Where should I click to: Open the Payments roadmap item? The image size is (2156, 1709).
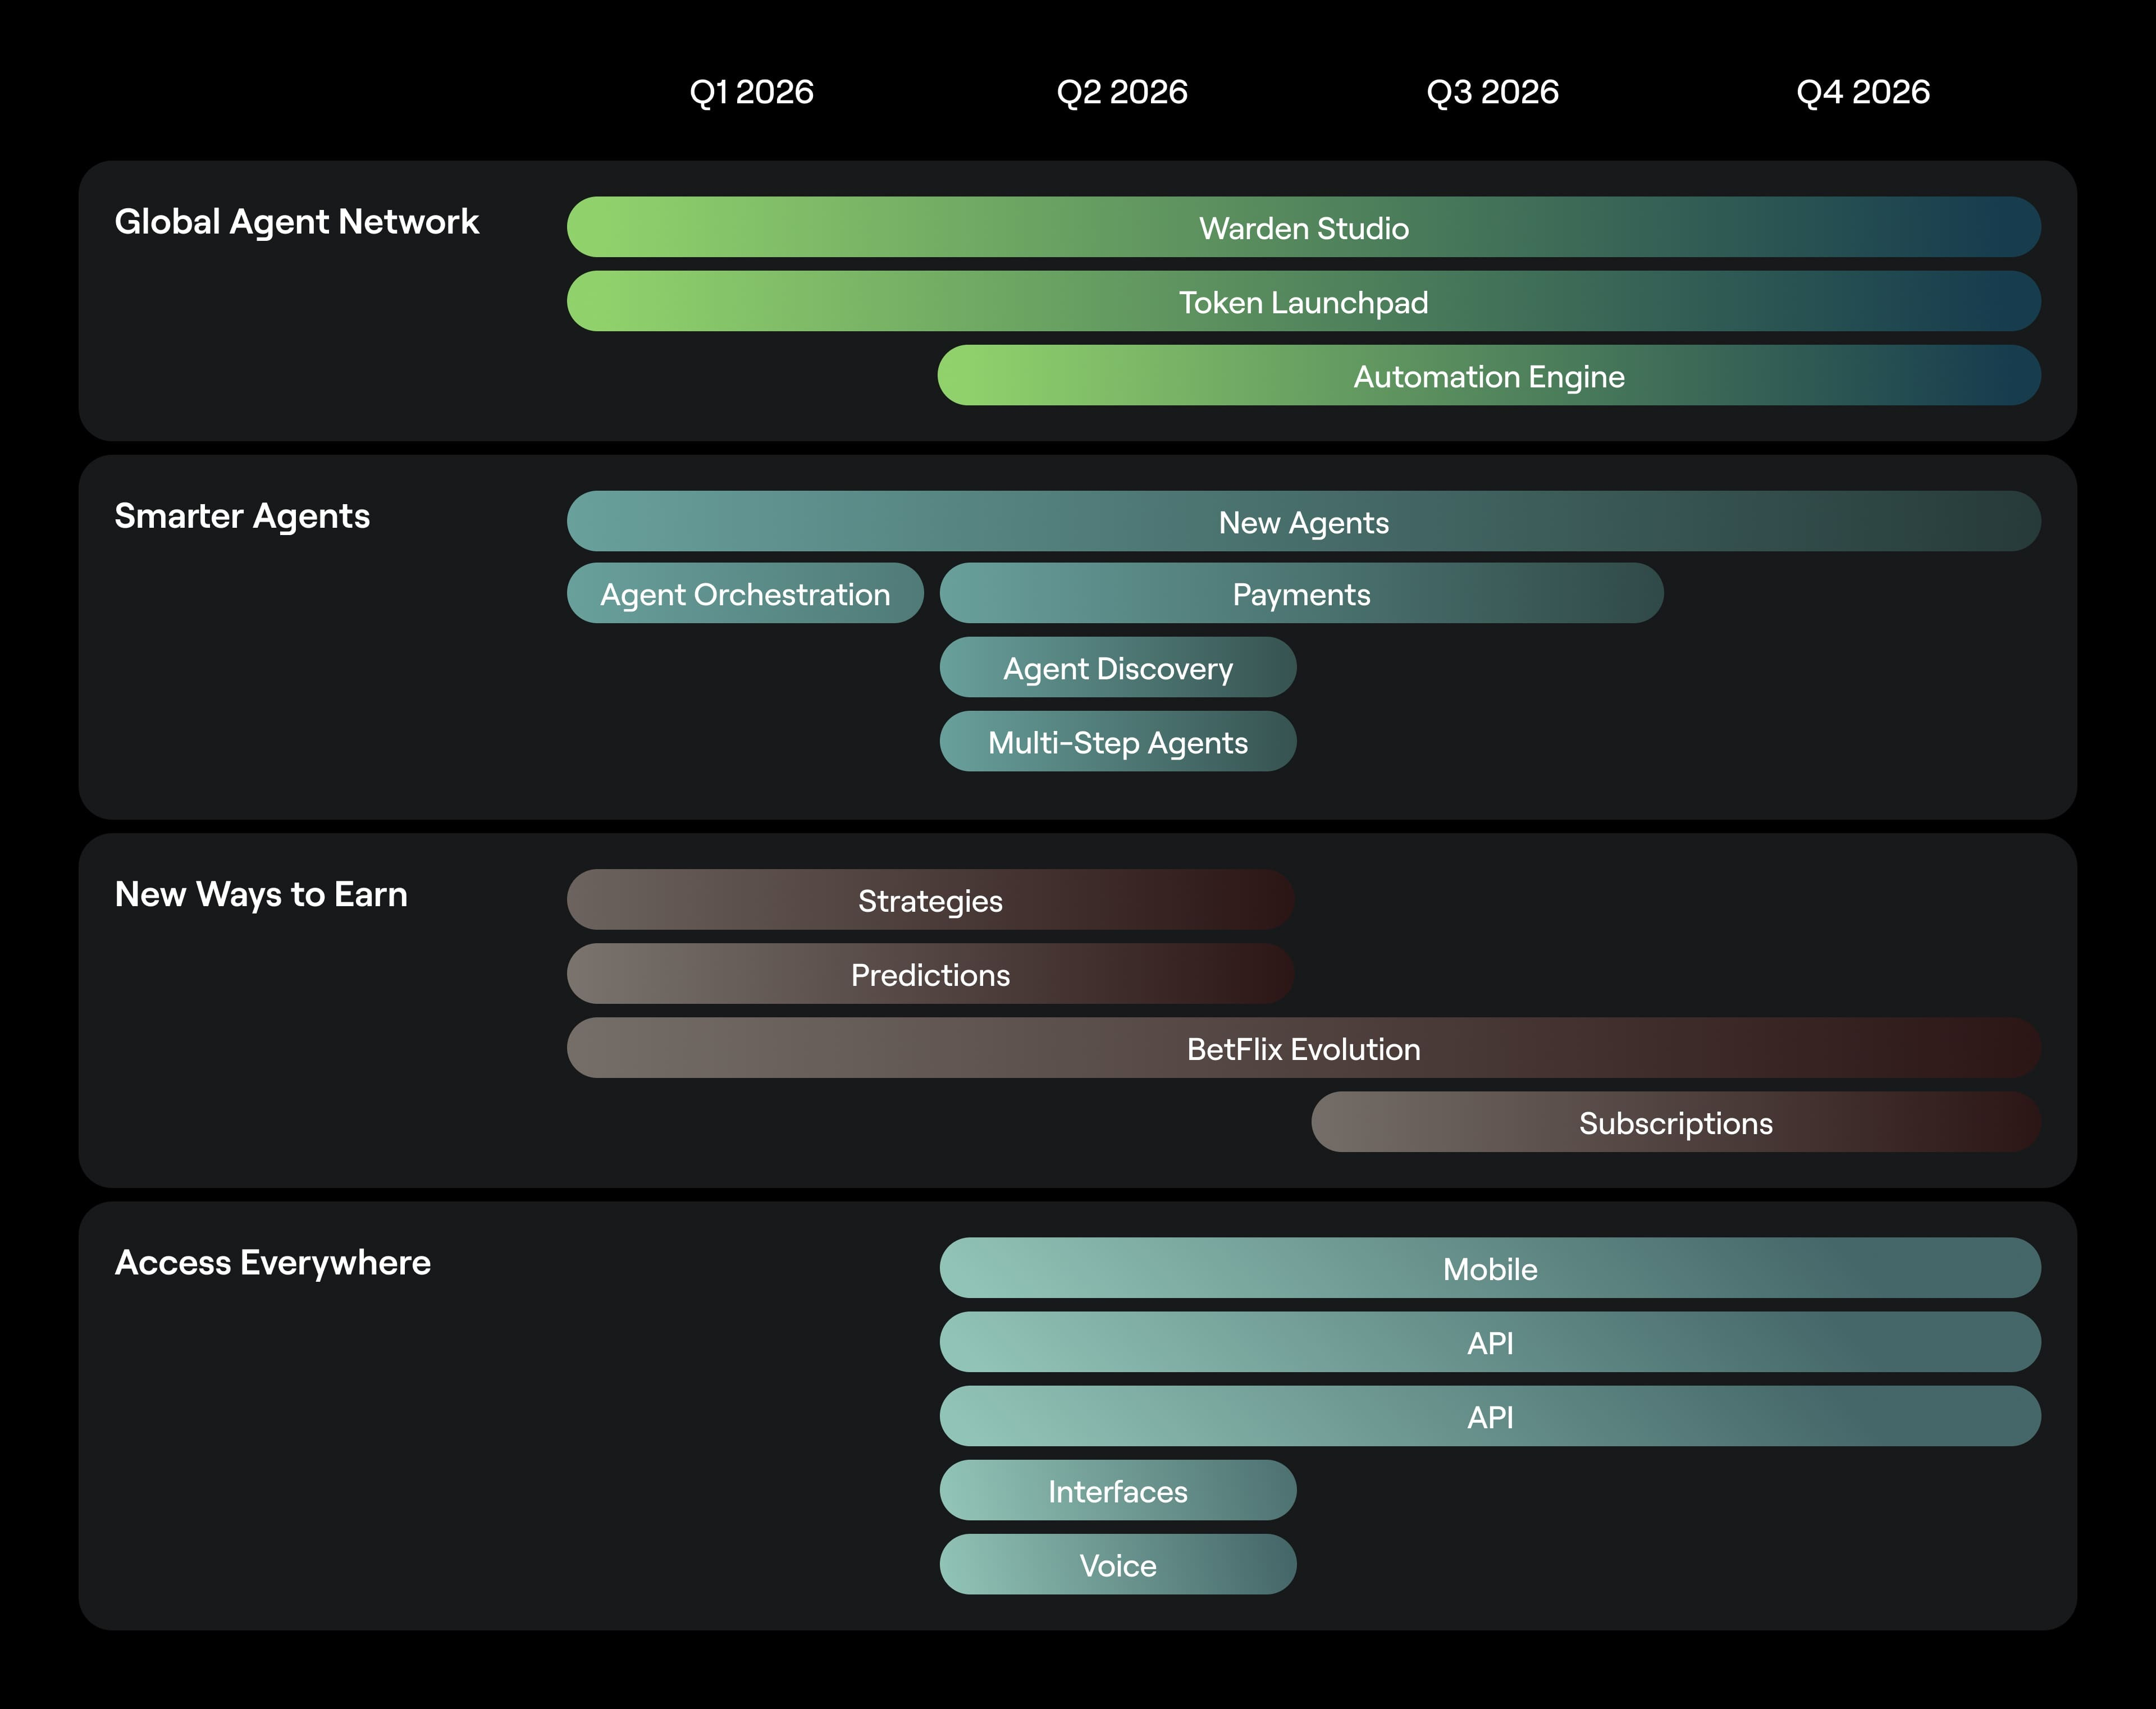pyautogui.click(x=1300, y=593)
